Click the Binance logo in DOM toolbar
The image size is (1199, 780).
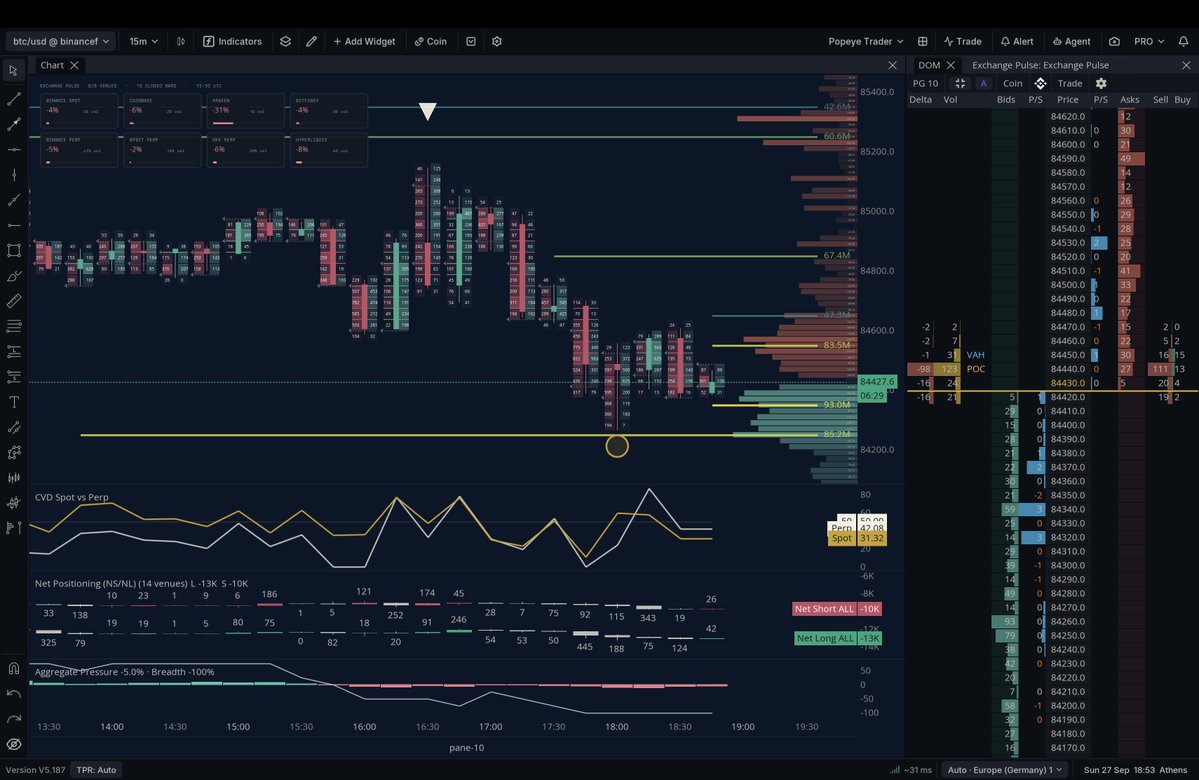pyautogui.click(x=1040, y=83)
